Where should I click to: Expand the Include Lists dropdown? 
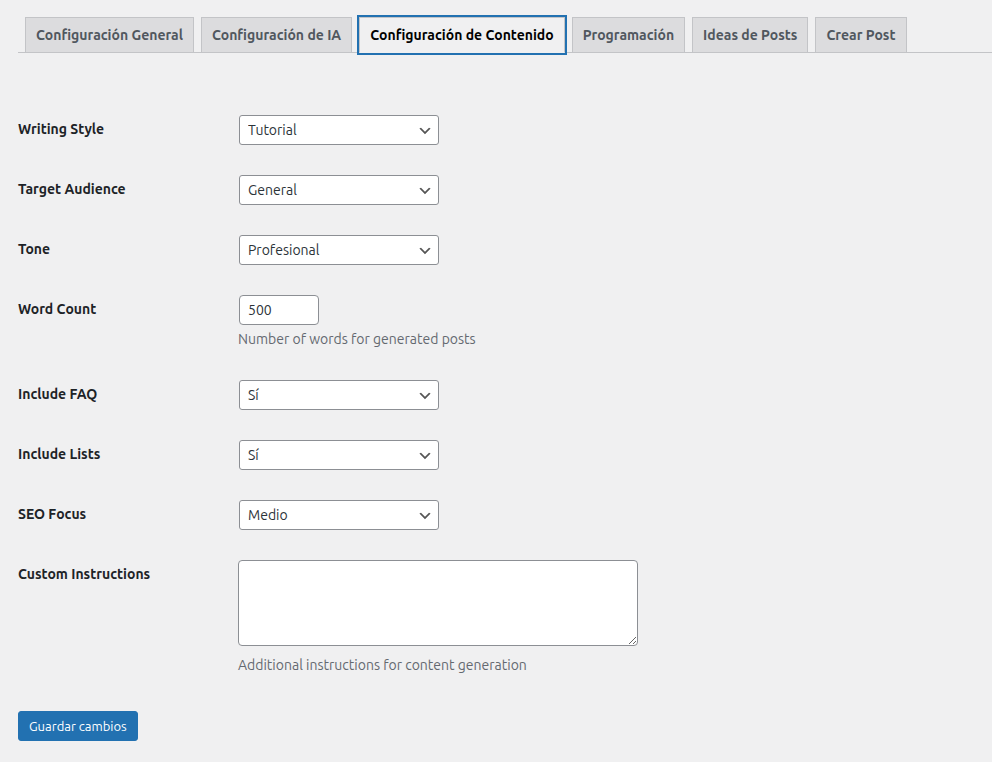pyautogui.click(x=338, y=455)
